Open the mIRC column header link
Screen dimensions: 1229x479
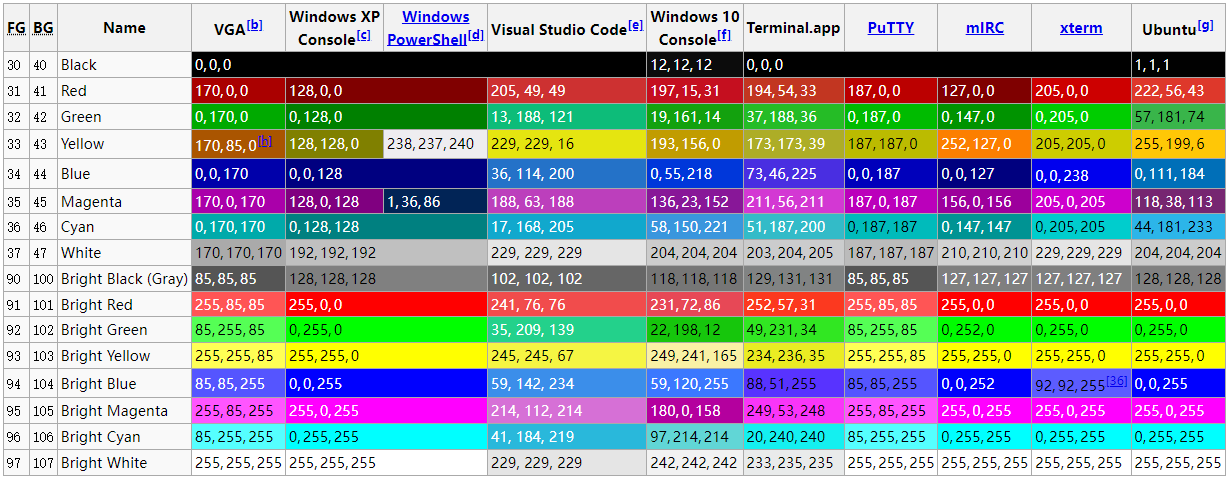pos(985,28)
